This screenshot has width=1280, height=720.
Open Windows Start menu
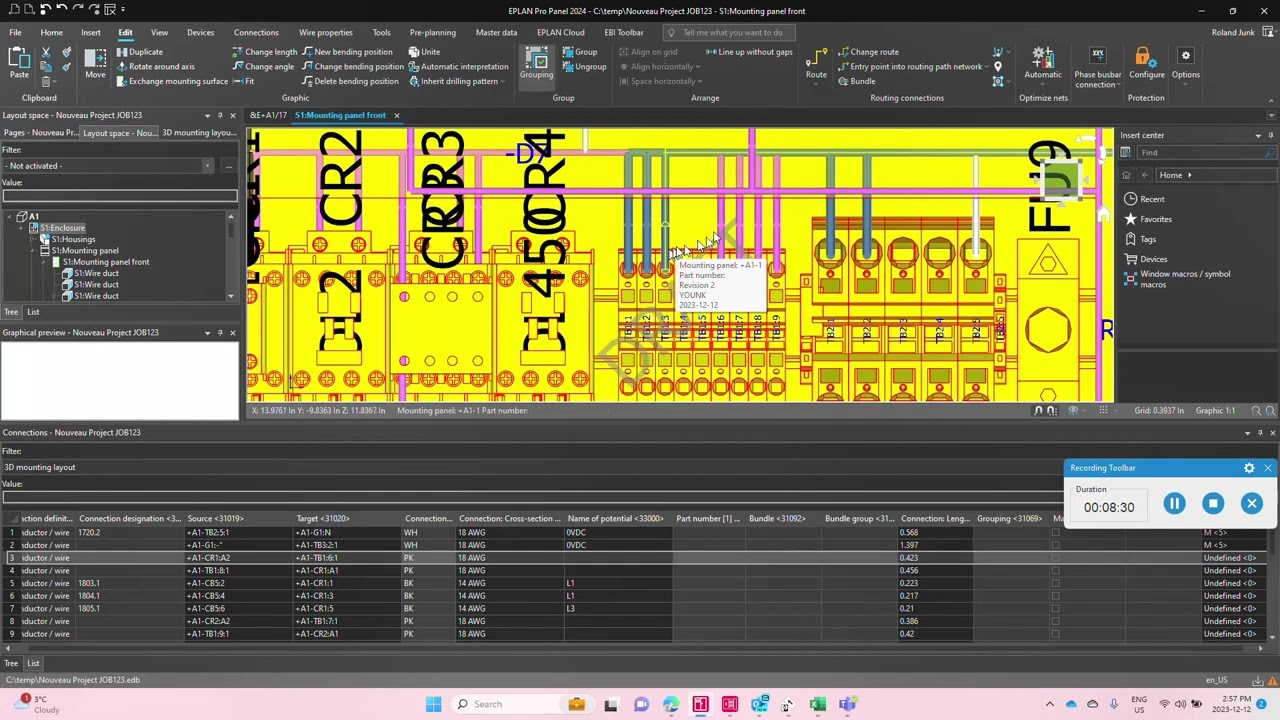[433, 704]
